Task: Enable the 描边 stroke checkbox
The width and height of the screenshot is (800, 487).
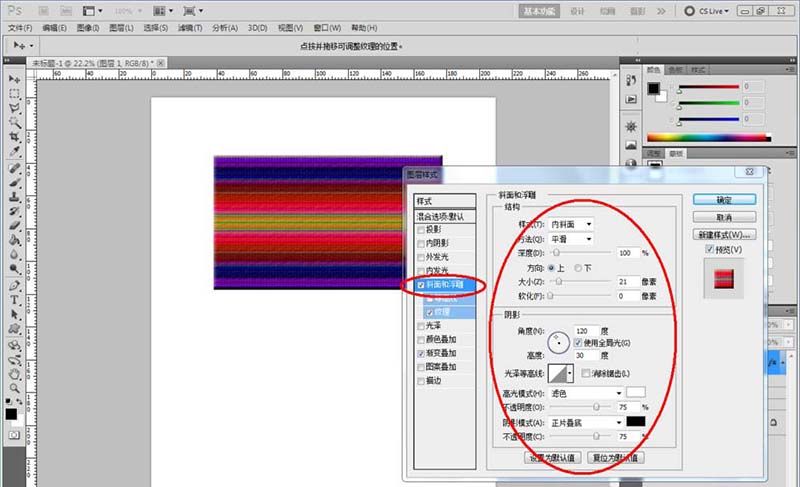Action: pyautogui.click(x=421, y=381)
